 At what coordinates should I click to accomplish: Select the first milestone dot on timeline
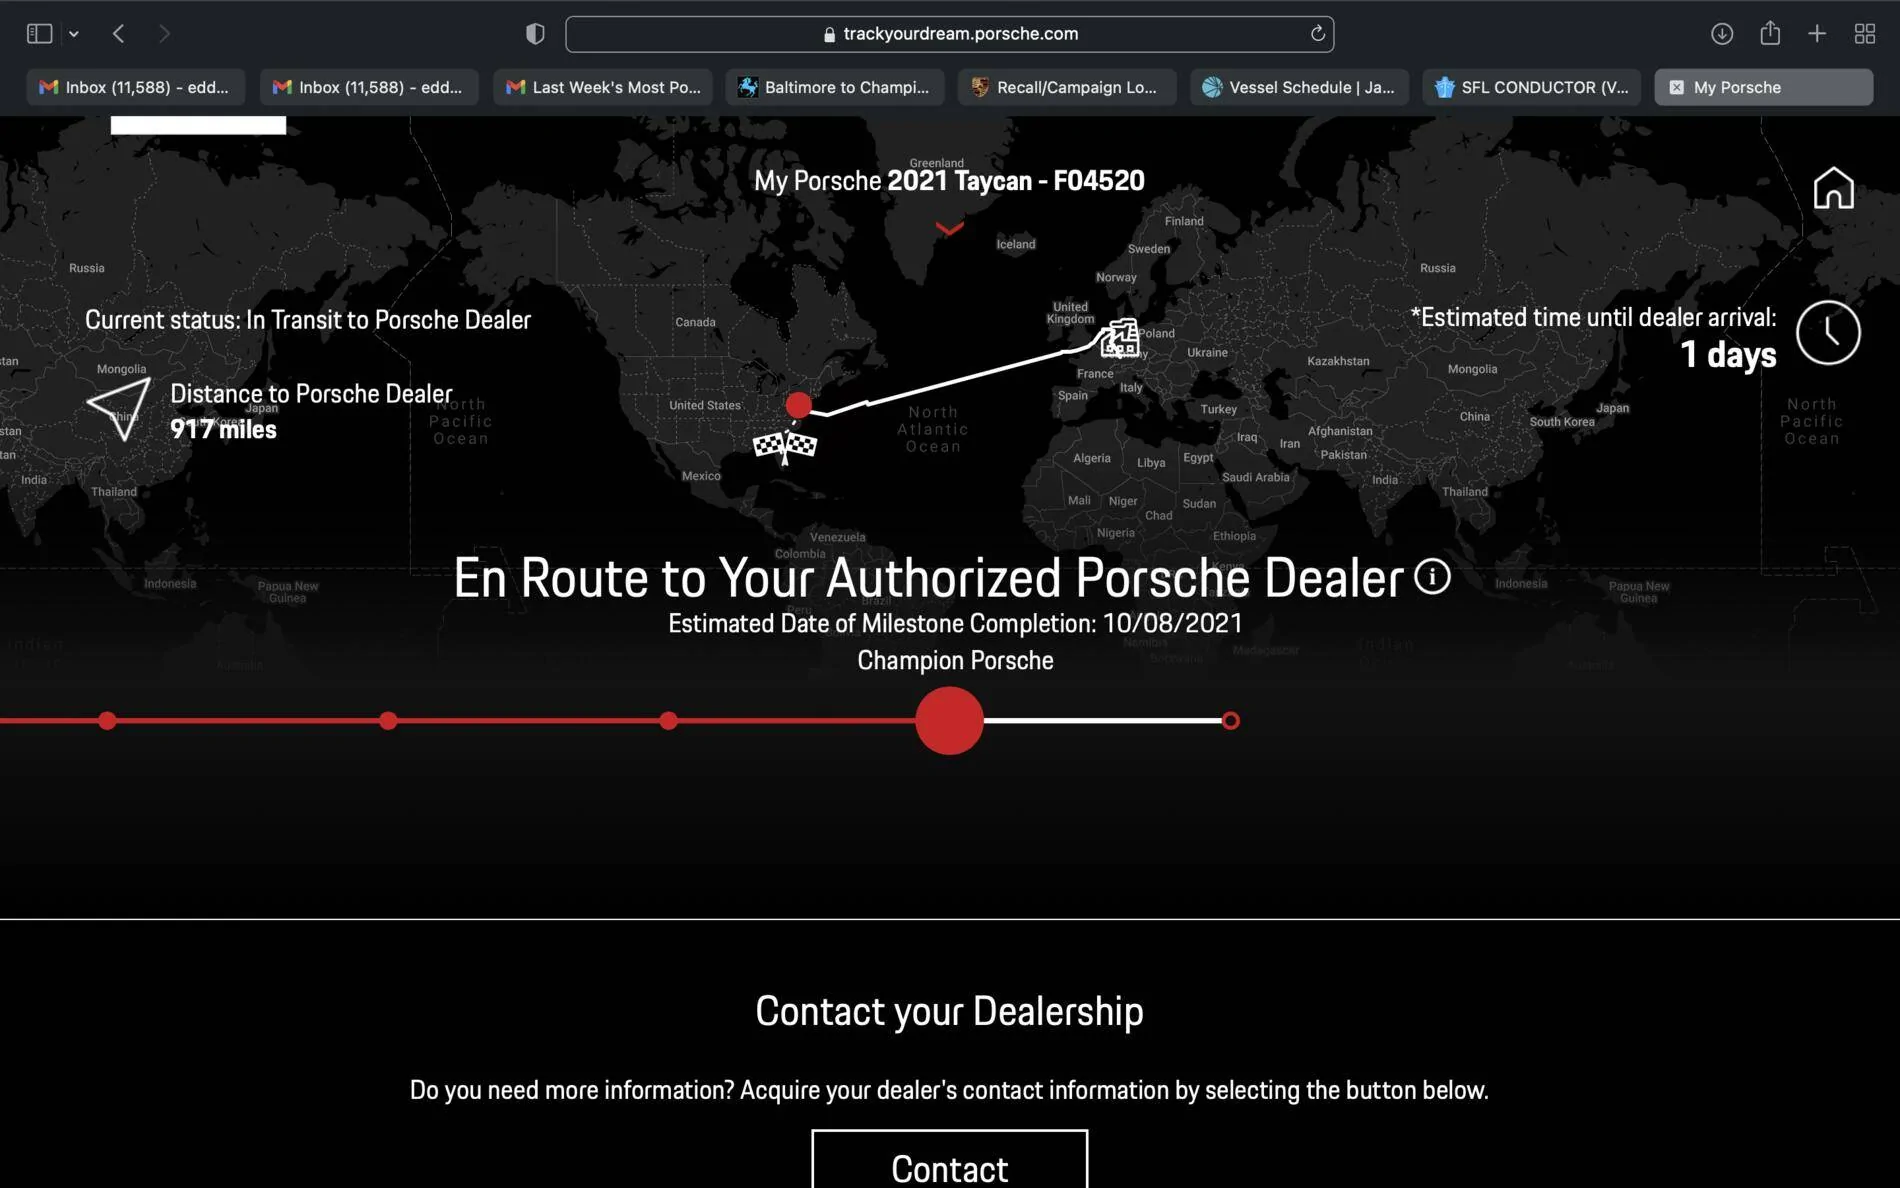(x=108, y=720)
